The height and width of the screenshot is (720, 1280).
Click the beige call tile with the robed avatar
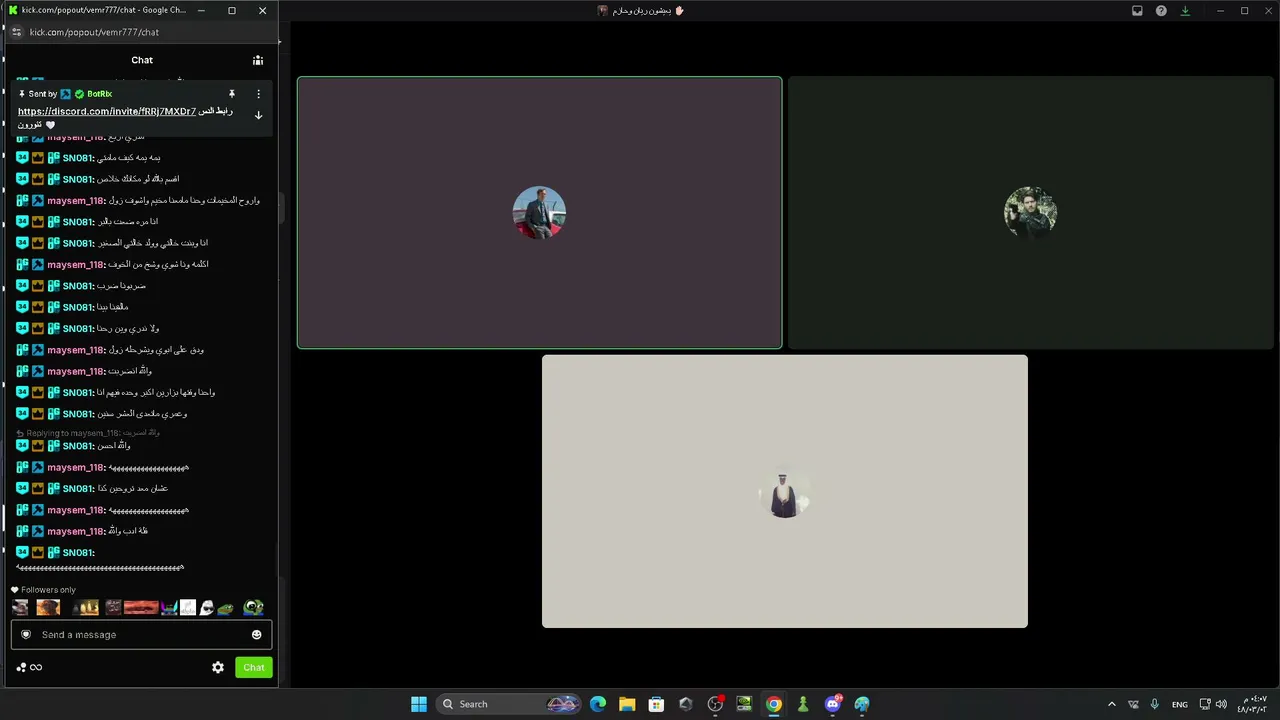pos(785,491)
